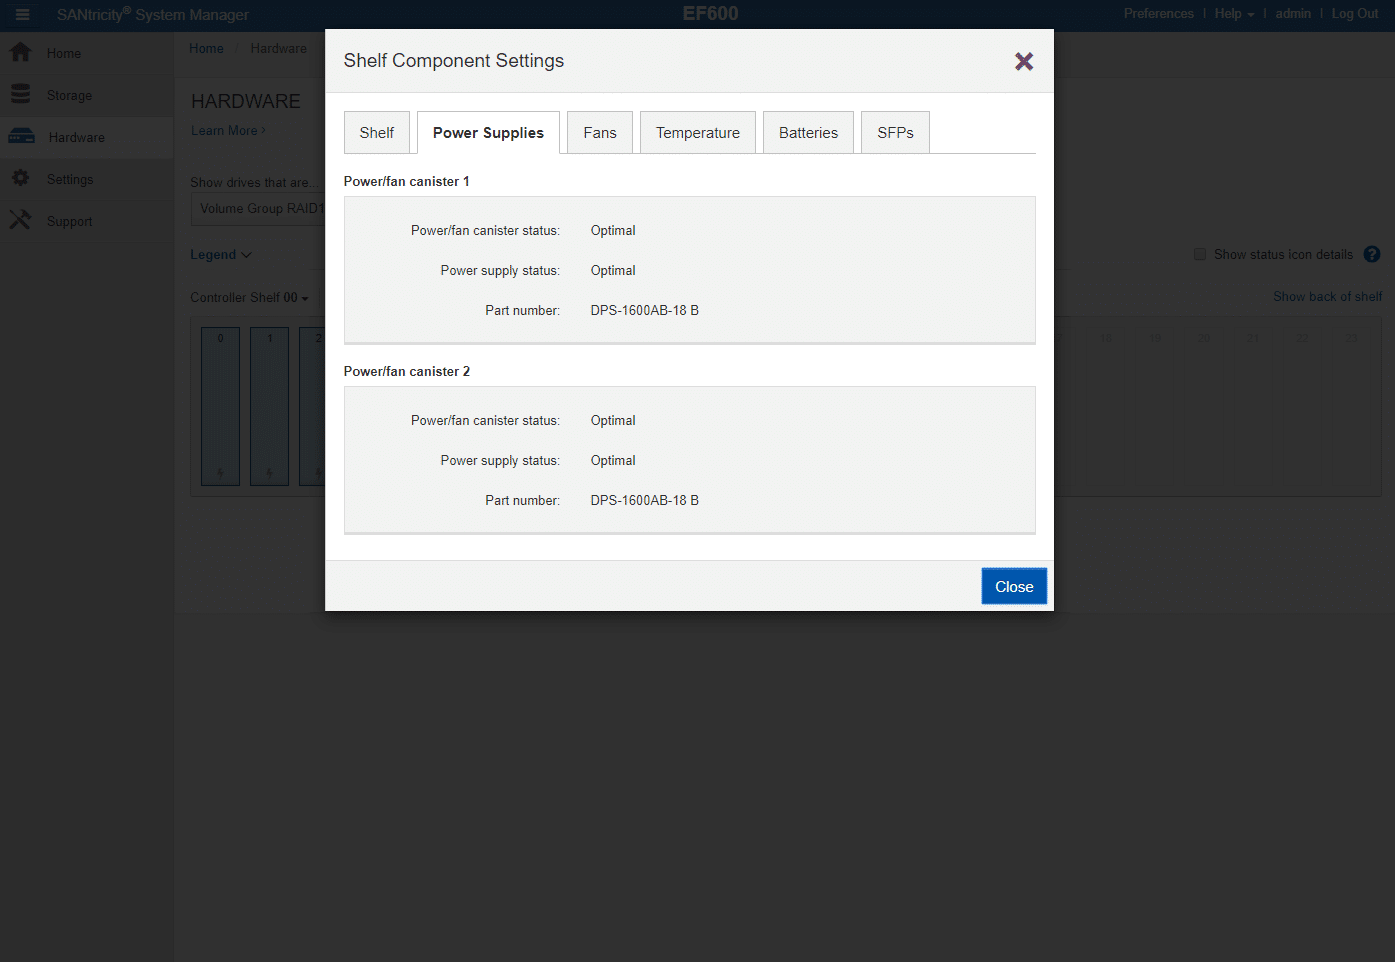Open the Support sidebar menu item
1395x962 pixels.
click(x=87, y=221)
